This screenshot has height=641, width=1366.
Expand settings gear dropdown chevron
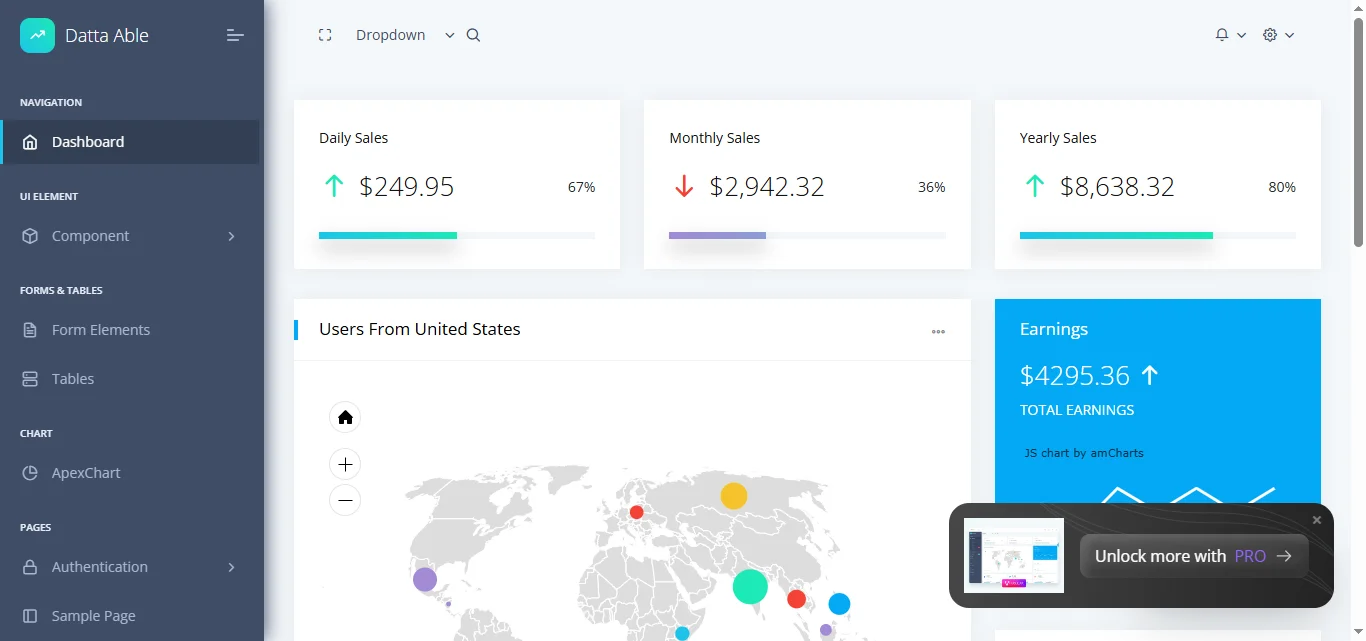coord(1290,35)
